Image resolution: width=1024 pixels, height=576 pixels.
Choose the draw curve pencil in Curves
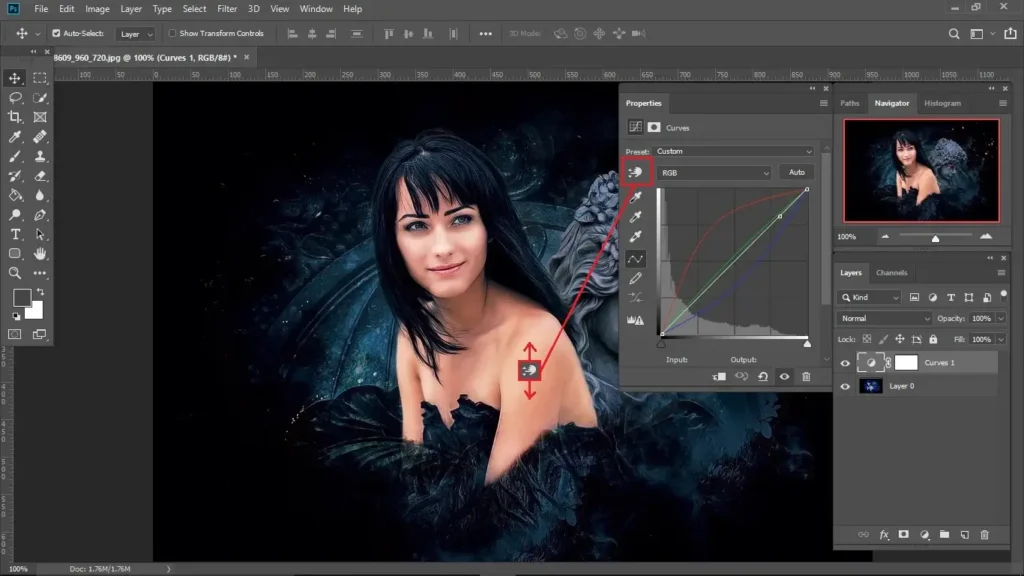(635, 279)
